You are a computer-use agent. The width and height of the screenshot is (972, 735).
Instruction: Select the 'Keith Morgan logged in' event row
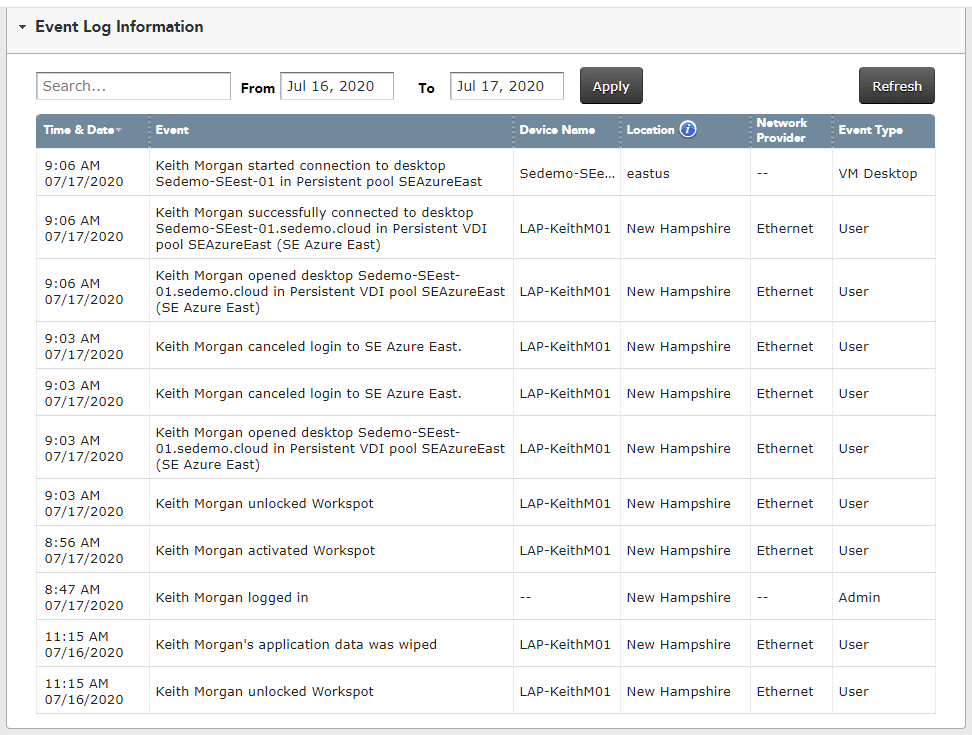[485, 597]
